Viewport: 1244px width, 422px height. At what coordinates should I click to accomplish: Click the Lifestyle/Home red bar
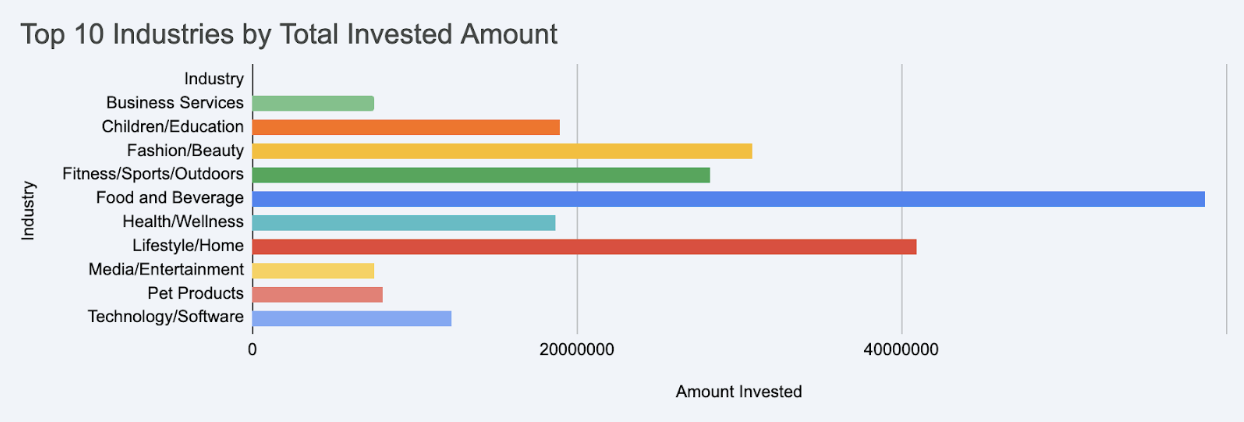coord(584,246)
